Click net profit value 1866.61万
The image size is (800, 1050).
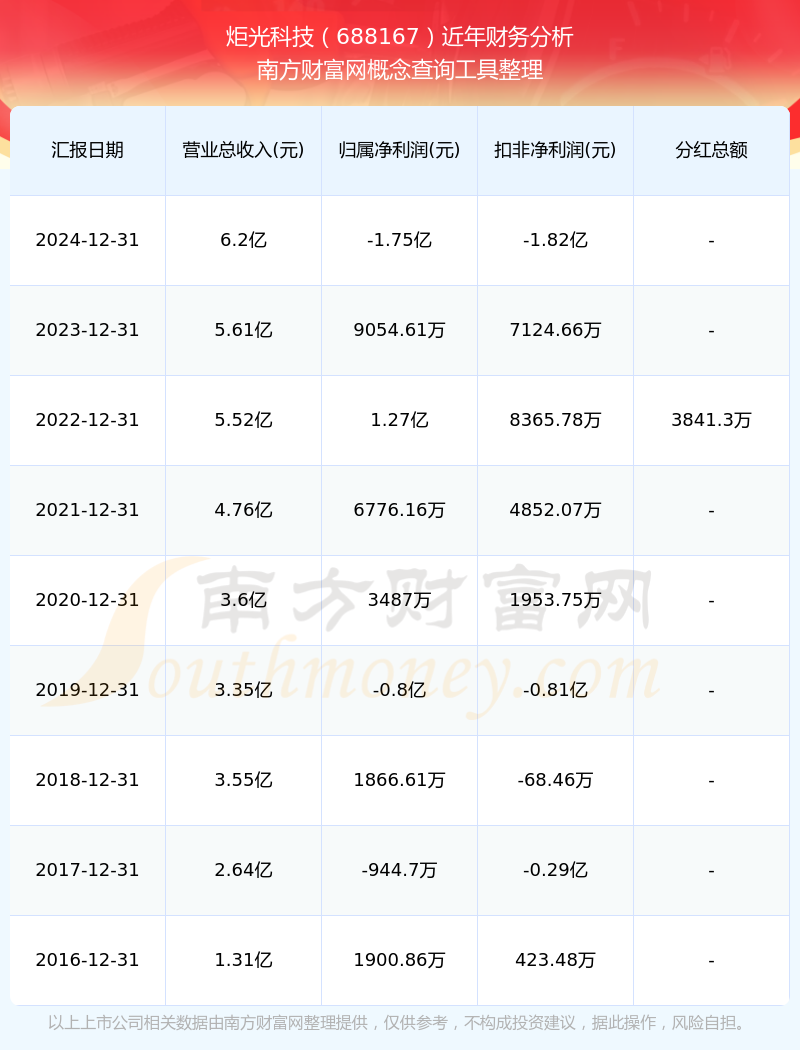[399, 780]
